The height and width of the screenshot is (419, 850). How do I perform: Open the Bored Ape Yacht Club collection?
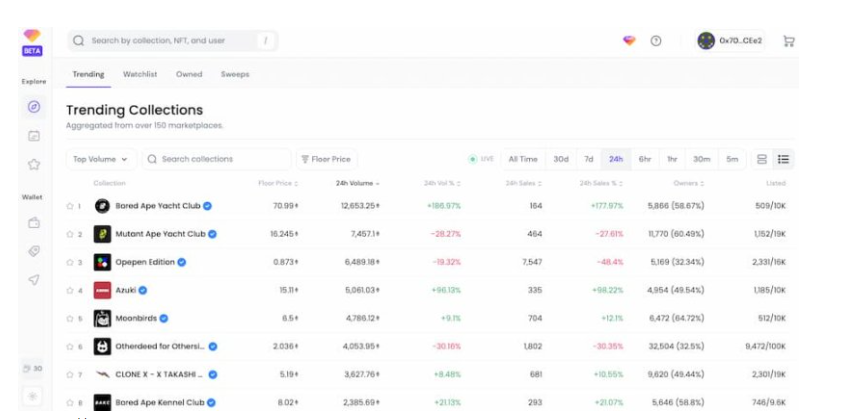(x=158, y=206)
